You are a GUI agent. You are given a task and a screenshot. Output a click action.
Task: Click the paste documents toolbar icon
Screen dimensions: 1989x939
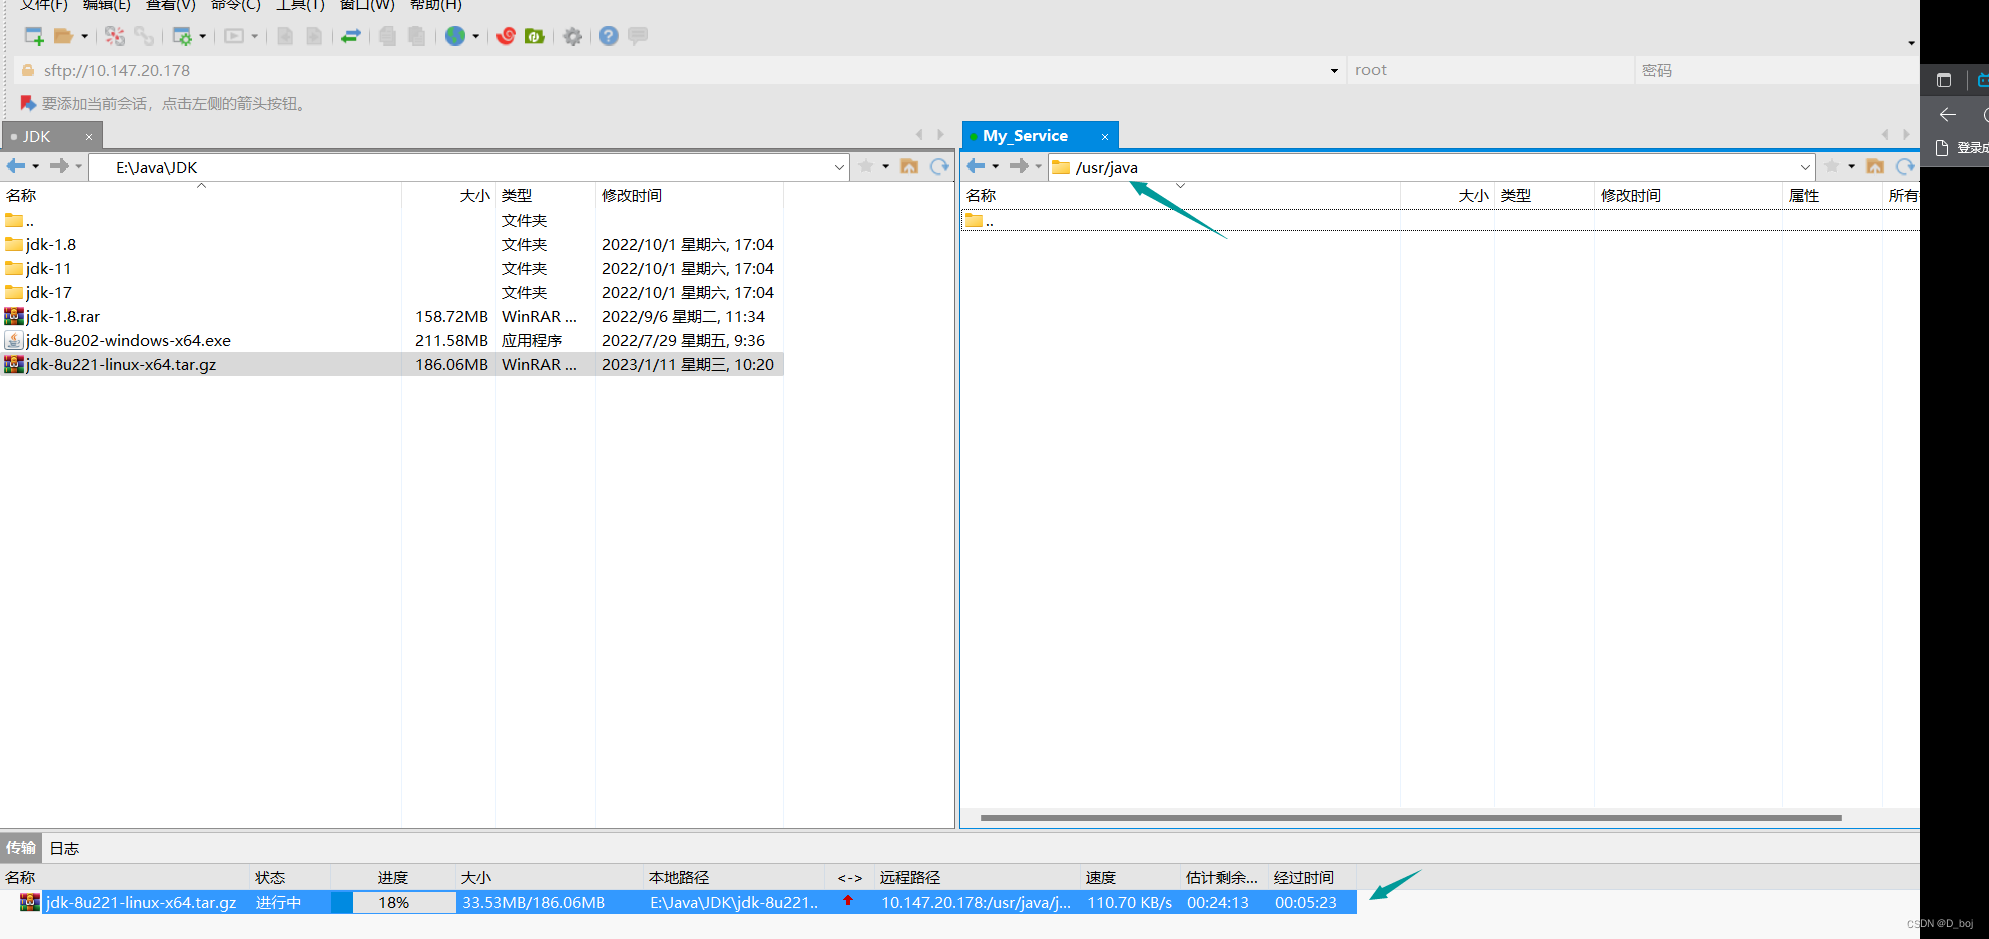pos(416,36)
